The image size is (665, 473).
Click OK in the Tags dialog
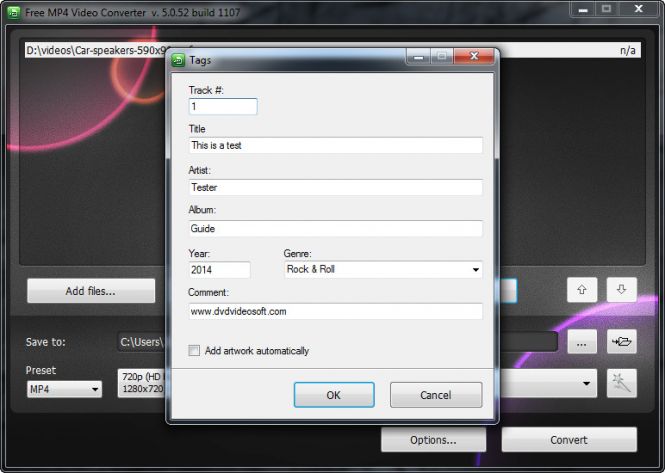click(334, 395)
